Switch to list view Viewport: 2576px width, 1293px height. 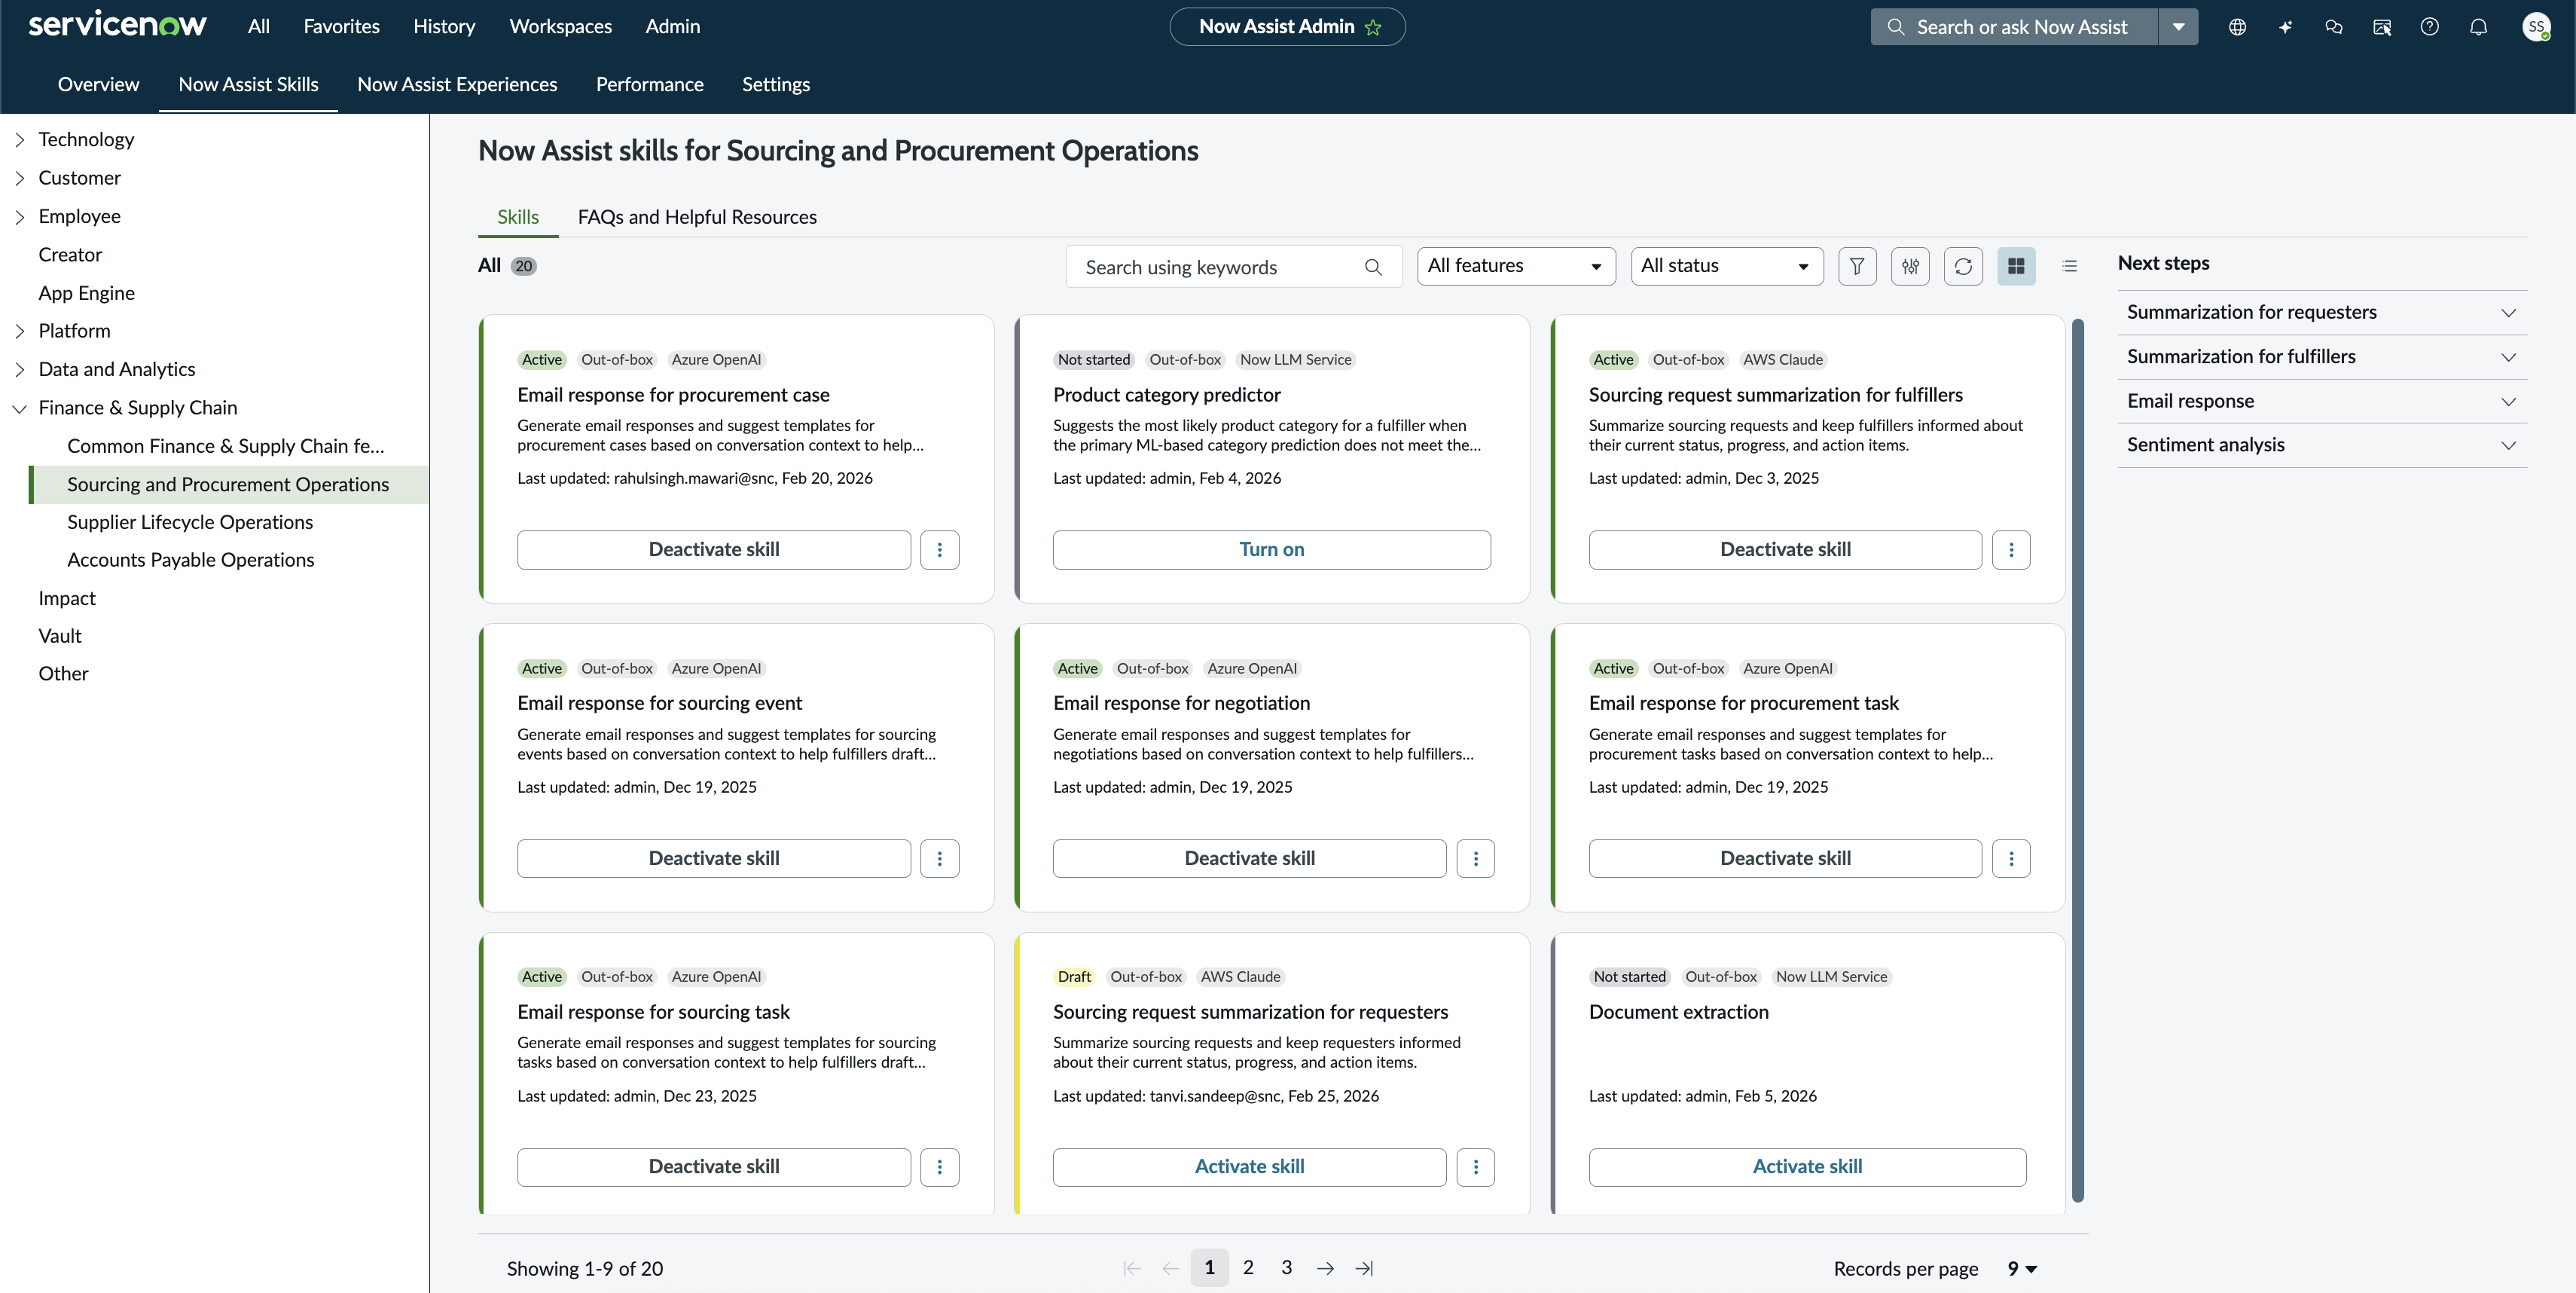tap(2069, 266)
